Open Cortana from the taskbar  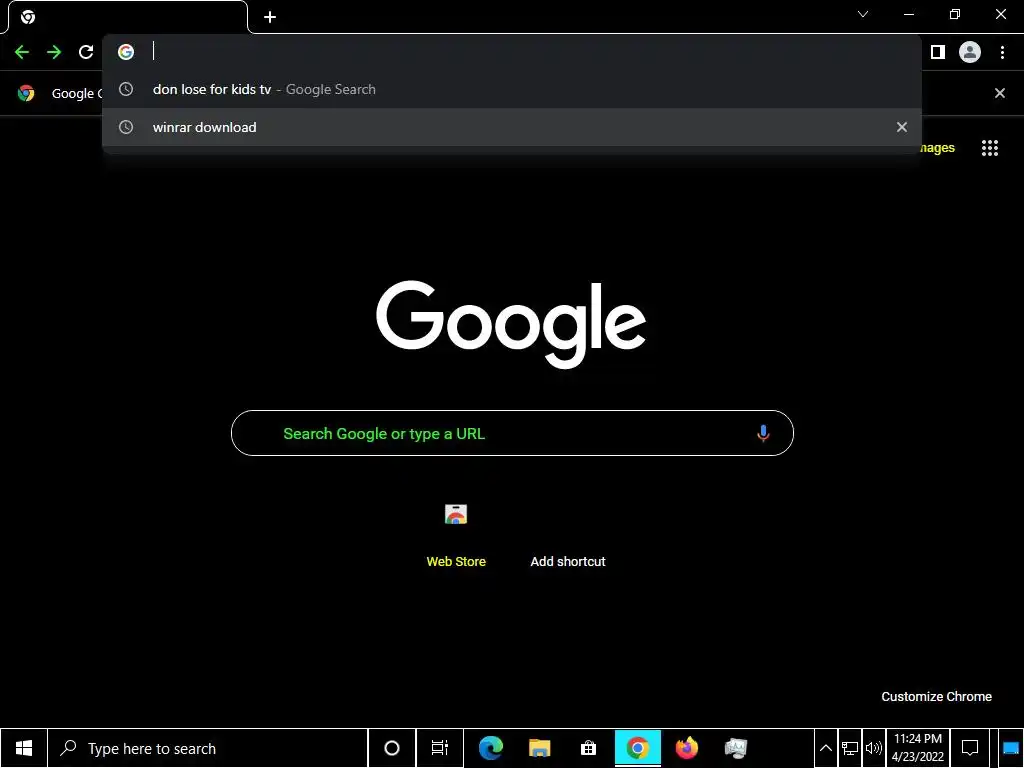click(392, 748)
